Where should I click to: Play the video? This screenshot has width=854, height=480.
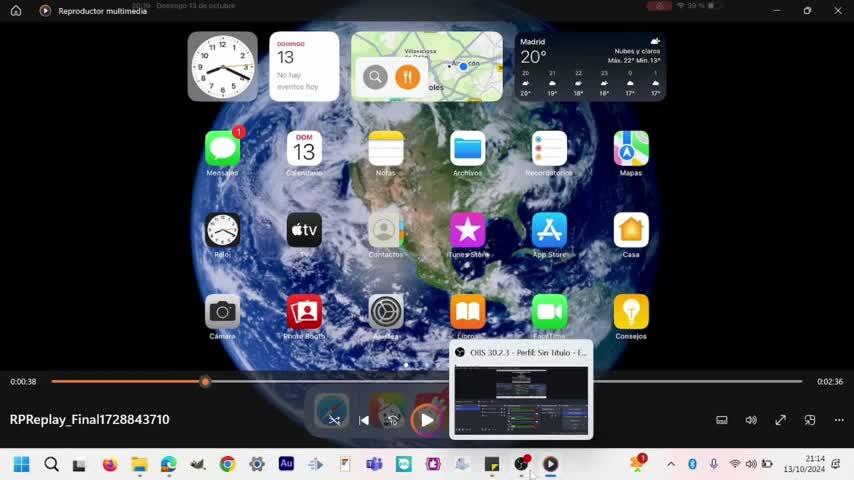[x=427, y=420]
